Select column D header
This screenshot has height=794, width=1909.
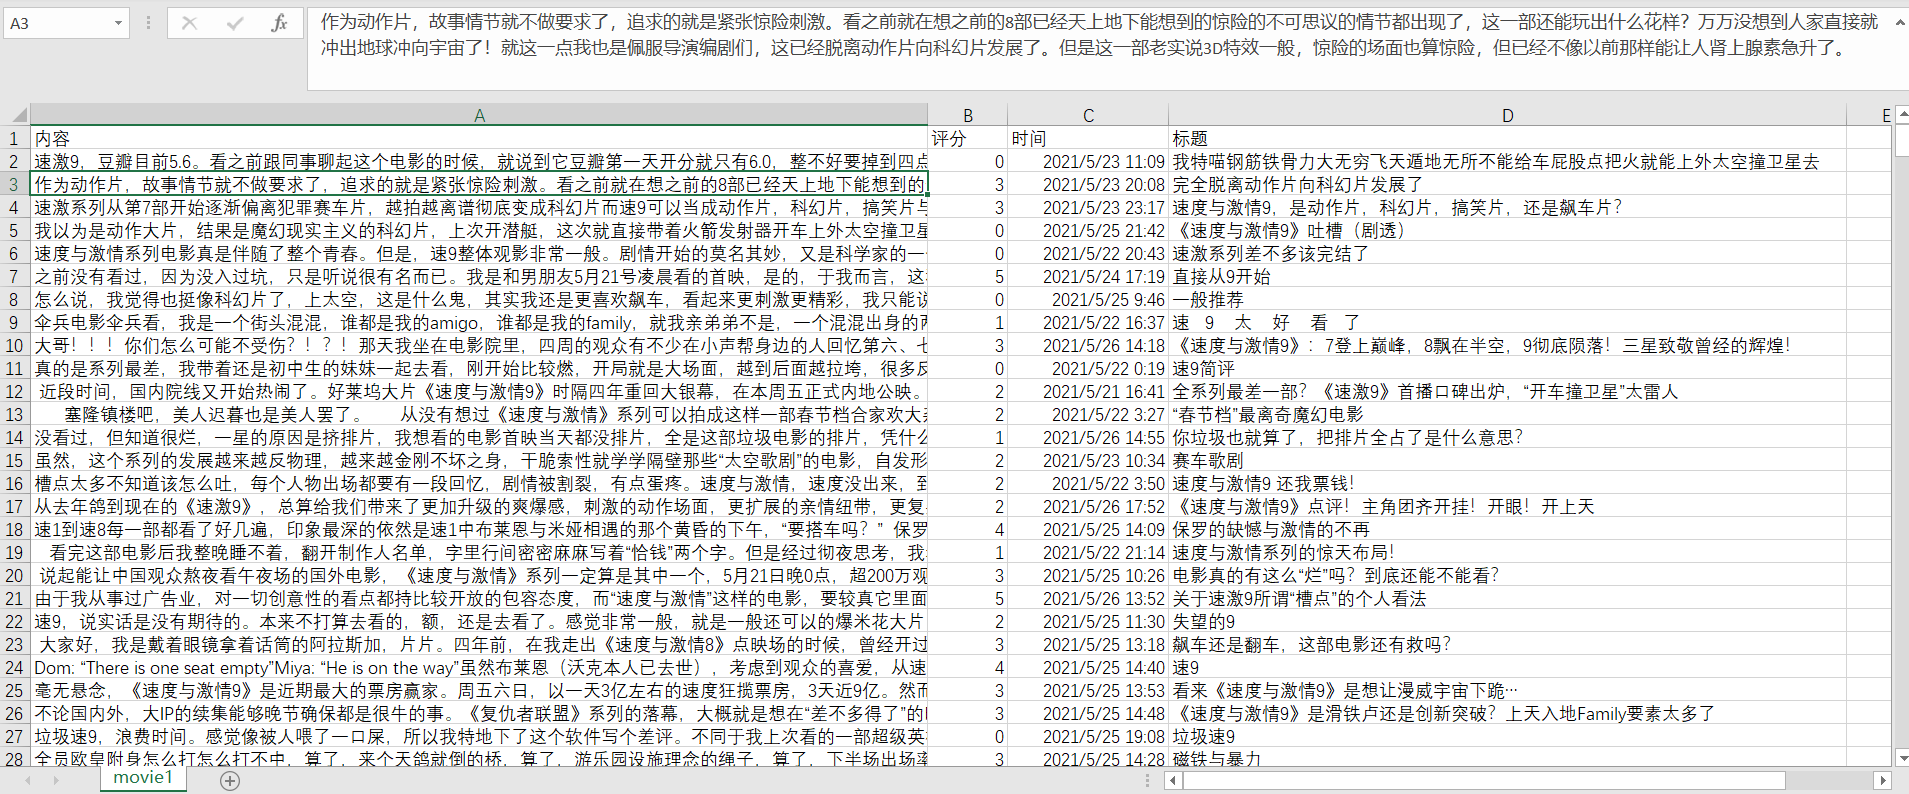(x=1507, y=115)
